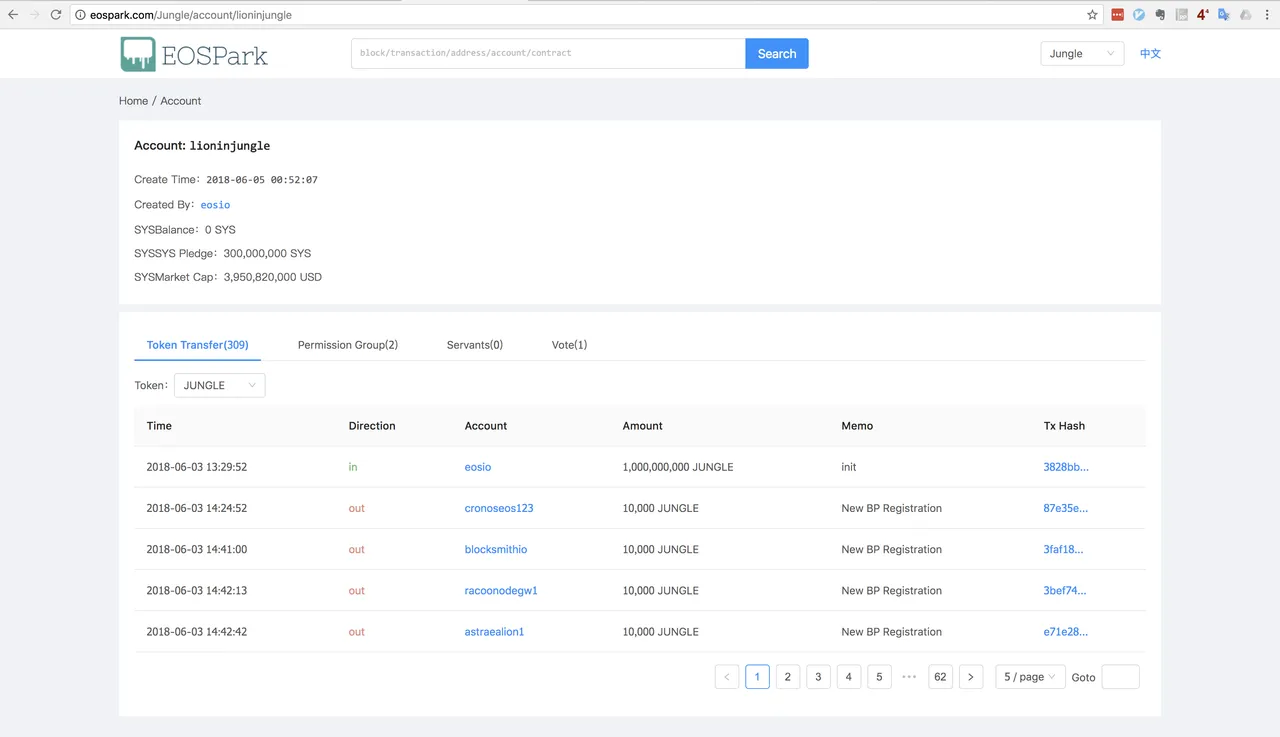Click the browser forward arrow

pyautogui.click(x=35, y=15)
